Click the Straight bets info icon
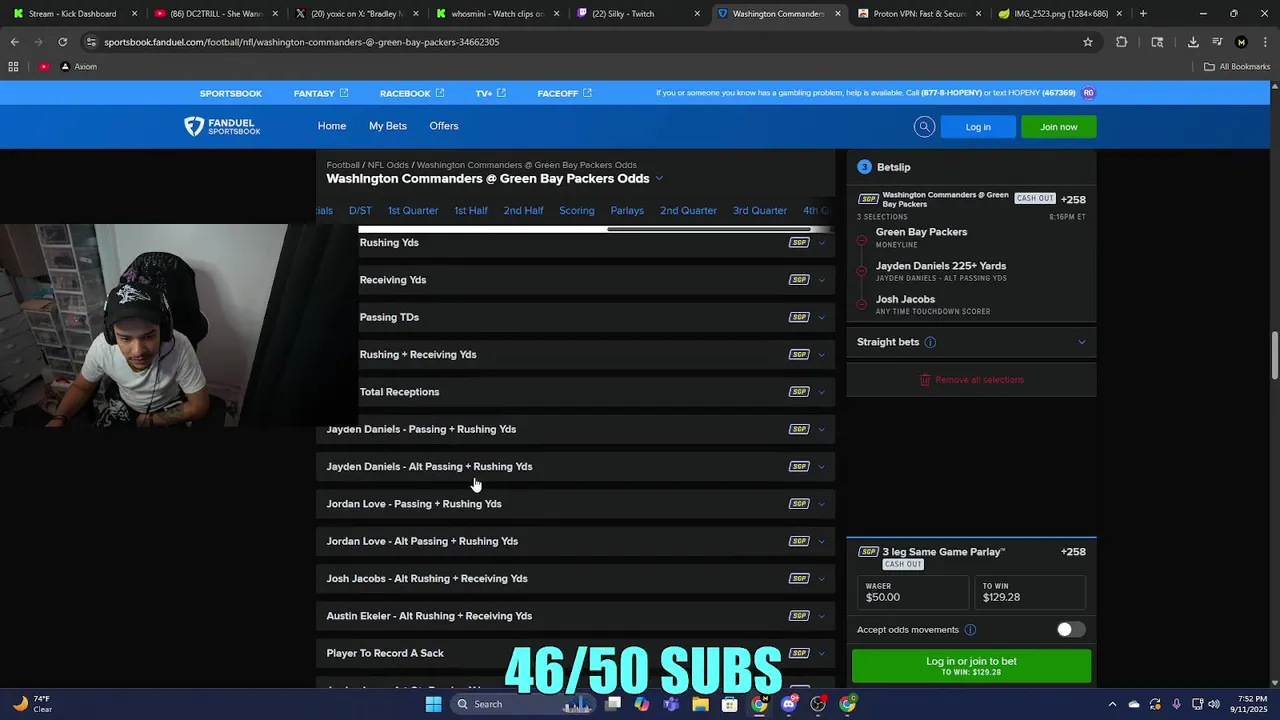 click(930, 342)
